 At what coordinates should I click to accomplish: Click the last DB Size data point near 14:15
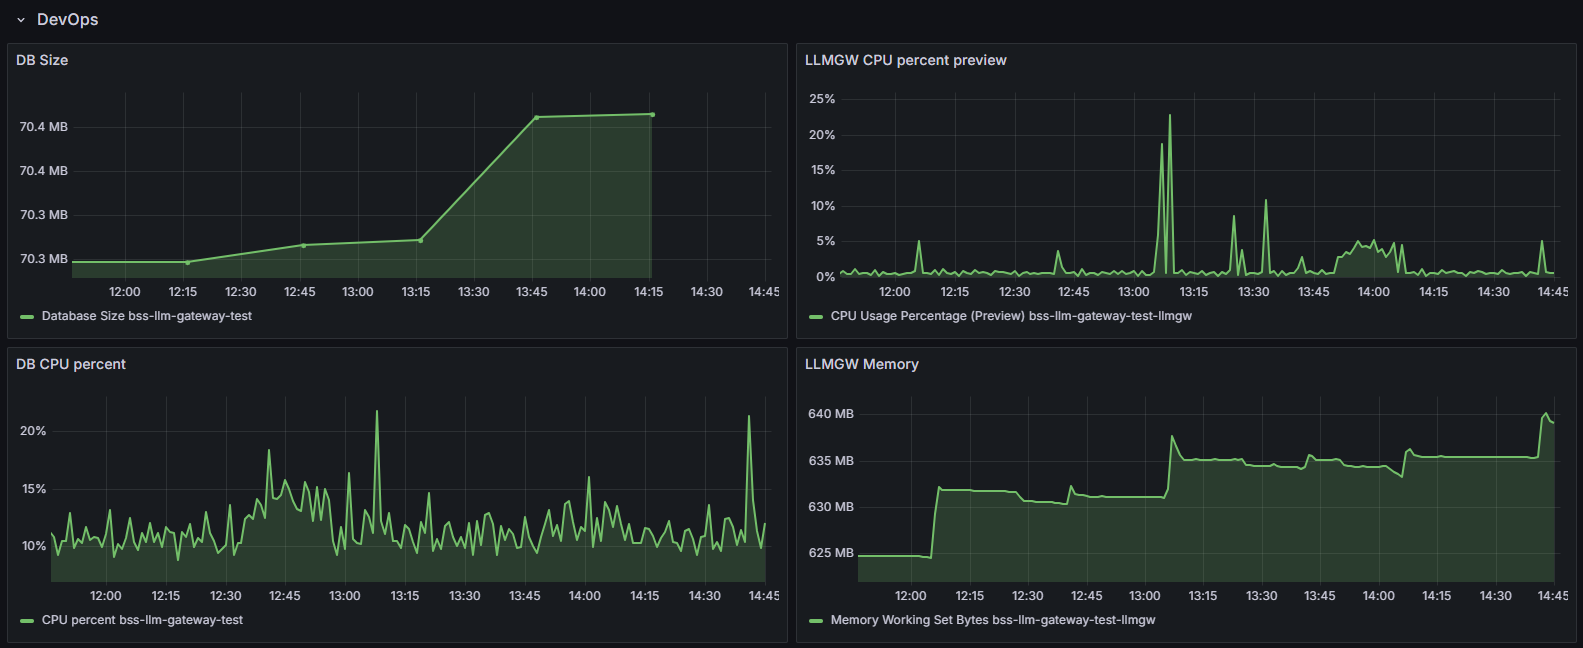653,114
